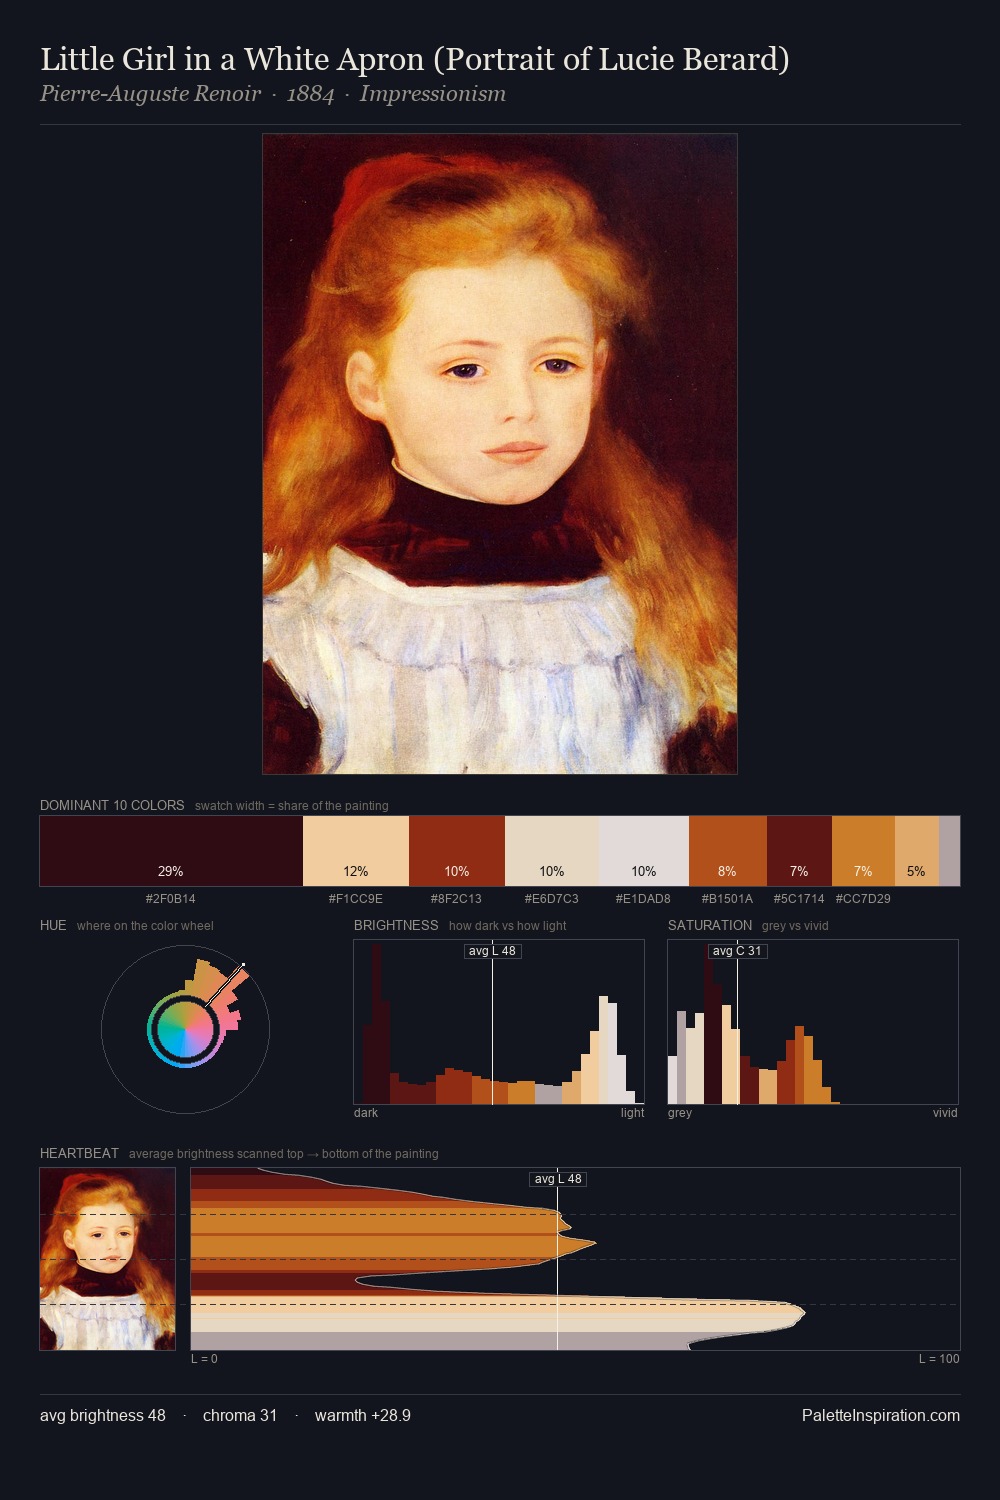This screenshot has width=1000, height=1500.
Task: Select the orange-brown 8% swatch
Action: point(728,851)
